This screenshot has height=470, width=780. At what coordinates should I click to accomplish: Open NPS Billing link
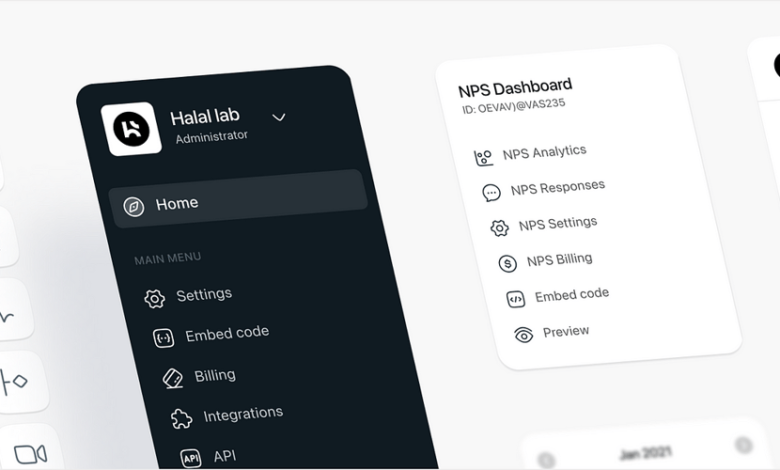click(560, 260)
